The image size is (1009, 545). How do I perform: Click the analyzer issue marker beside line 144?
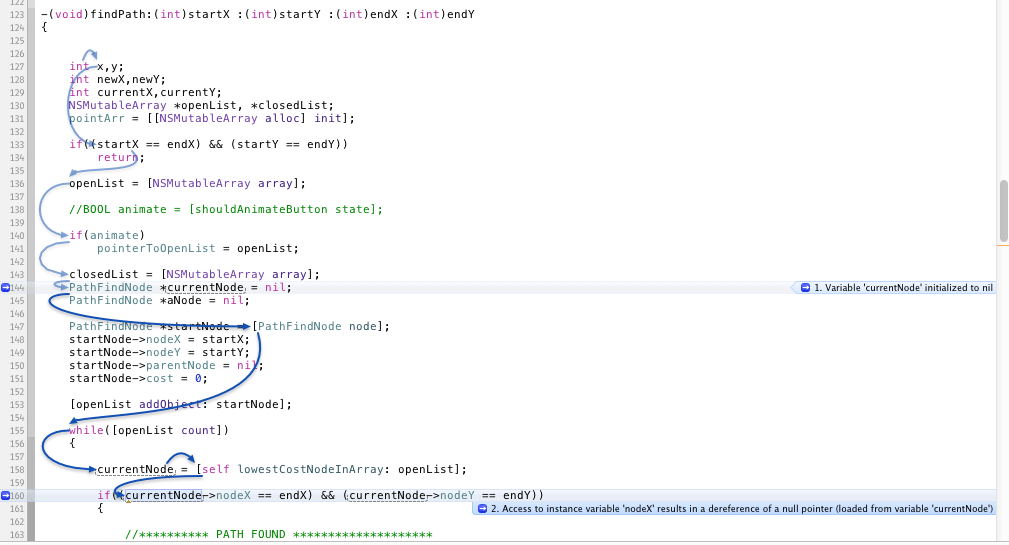[5, 288]
